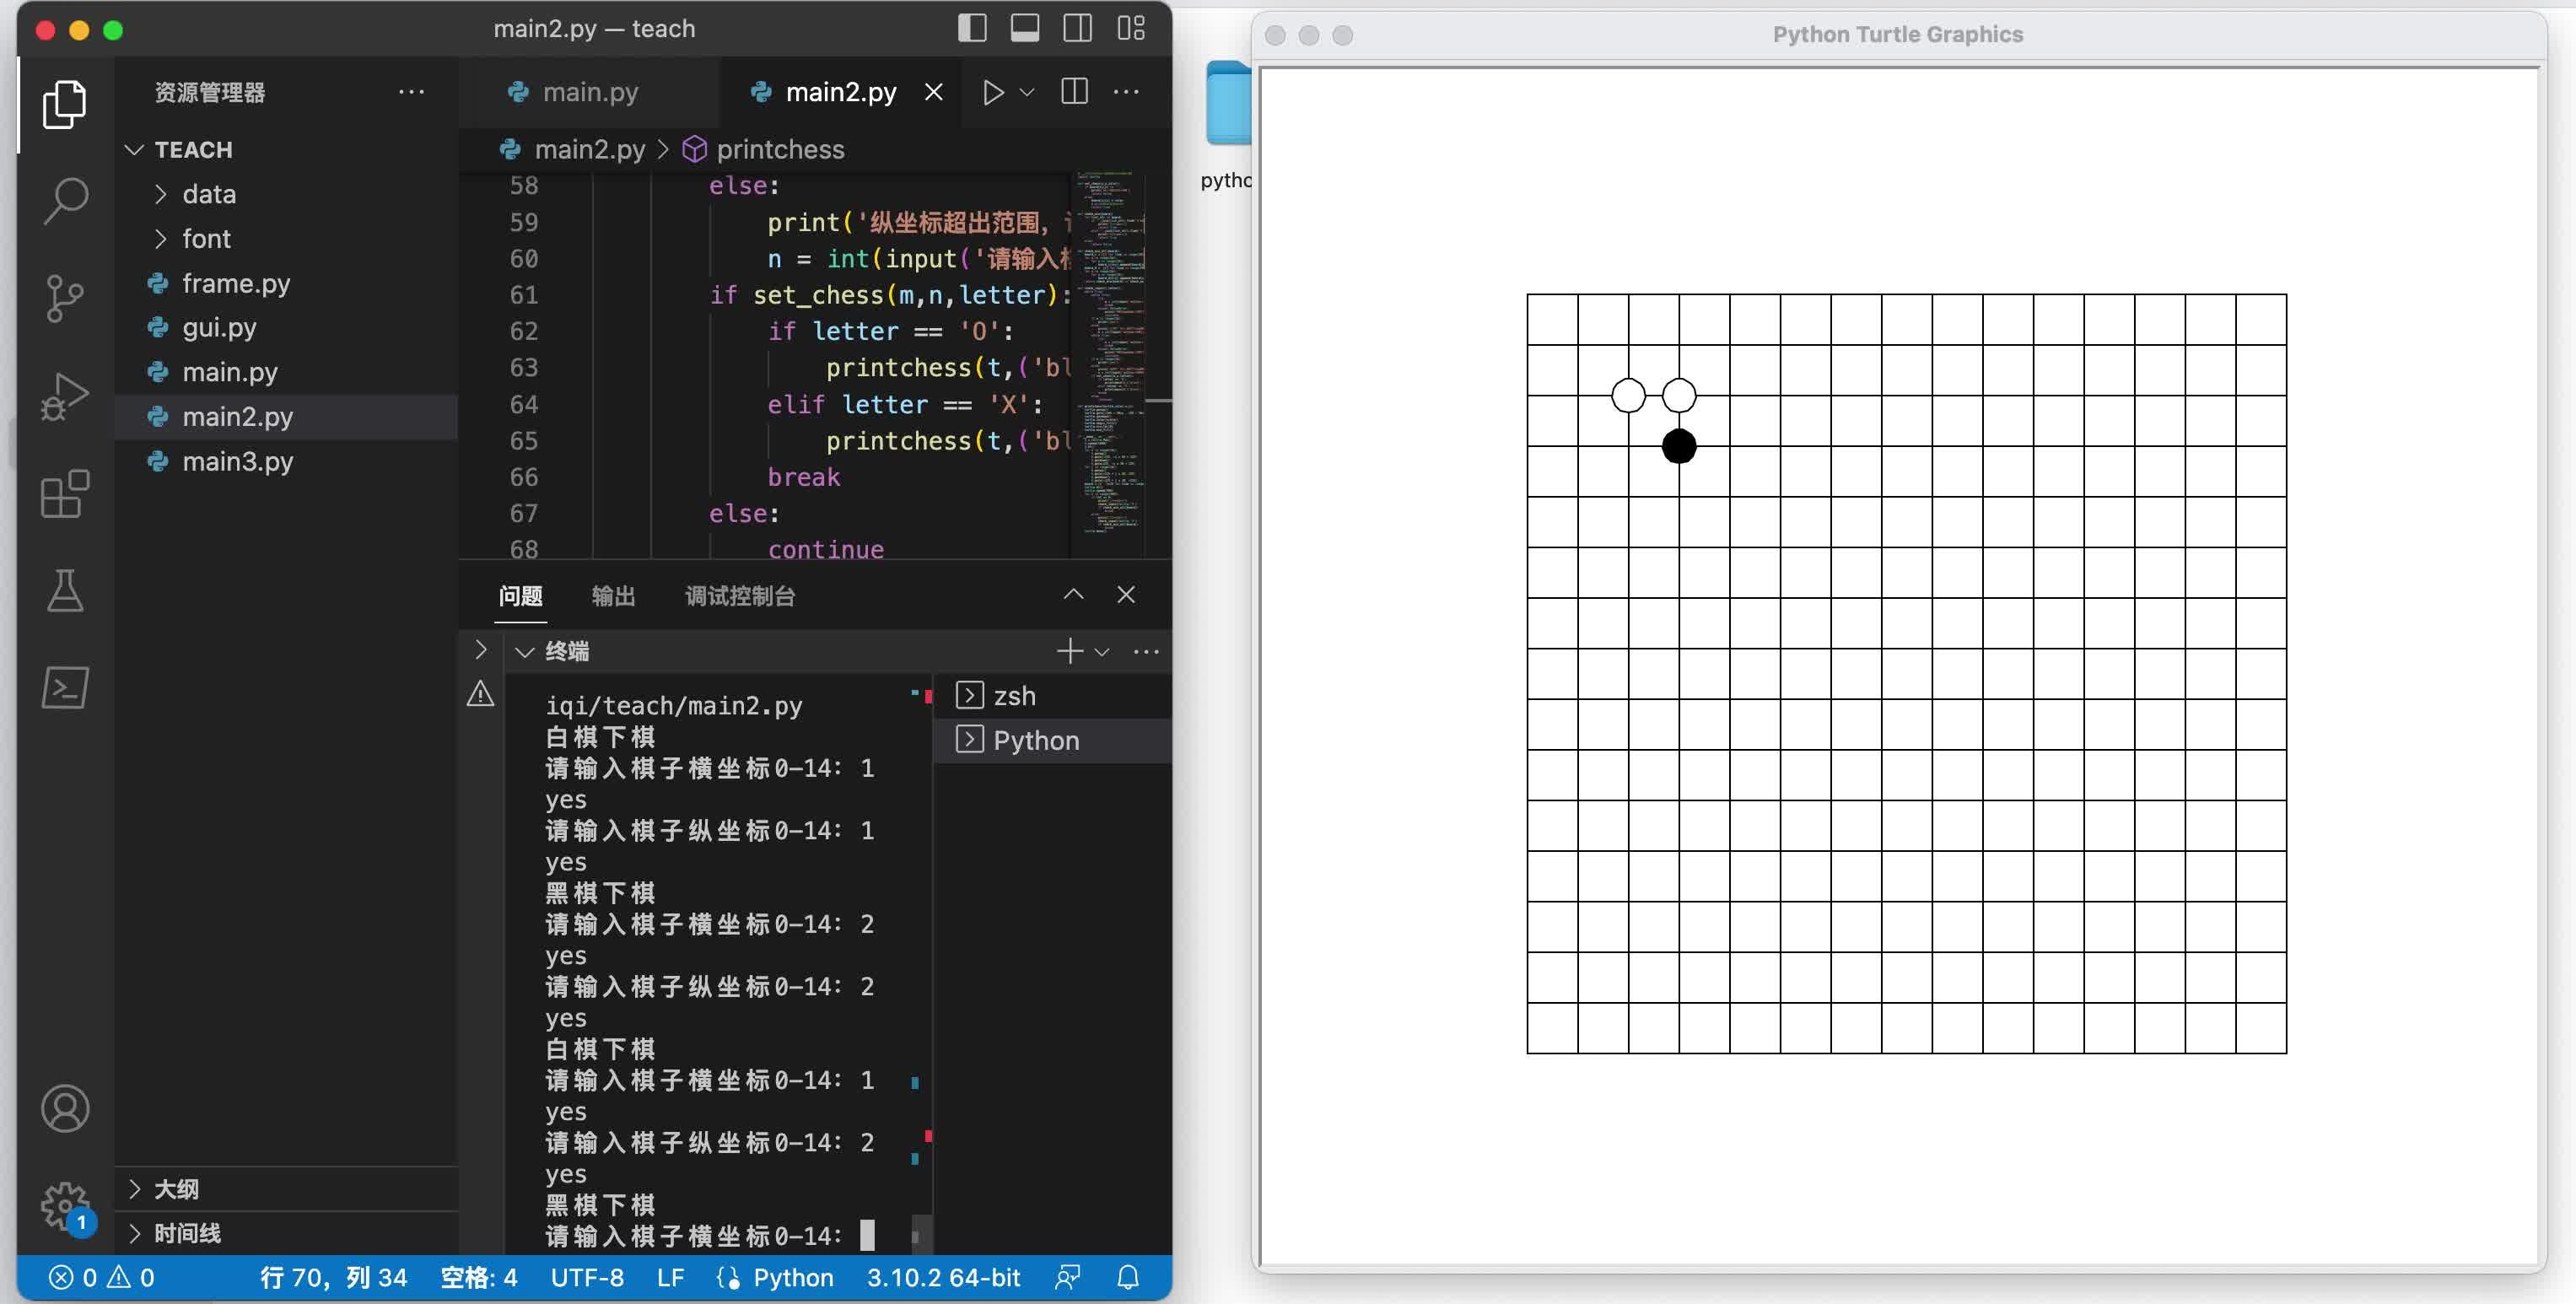Open the 输出 panel tab

613,596
